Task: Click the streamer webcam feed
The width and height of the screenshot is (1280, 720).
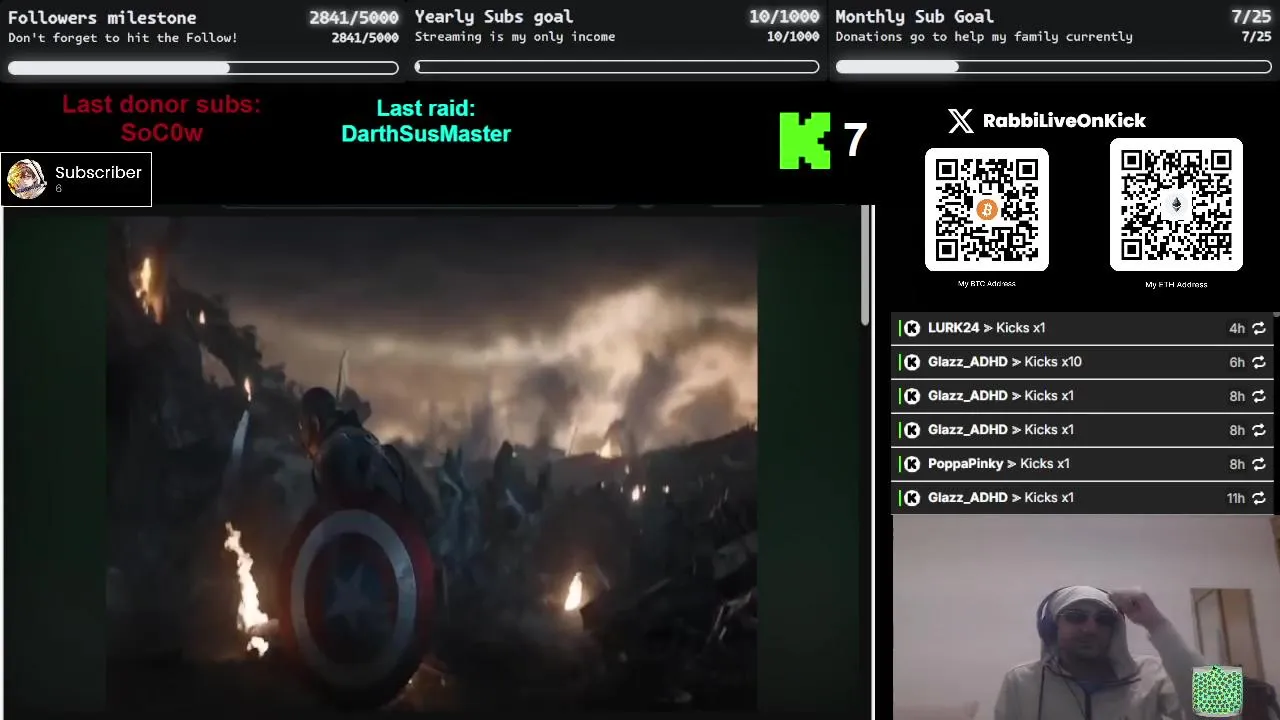Action: pyautogui.click(x=1085, y=618)
